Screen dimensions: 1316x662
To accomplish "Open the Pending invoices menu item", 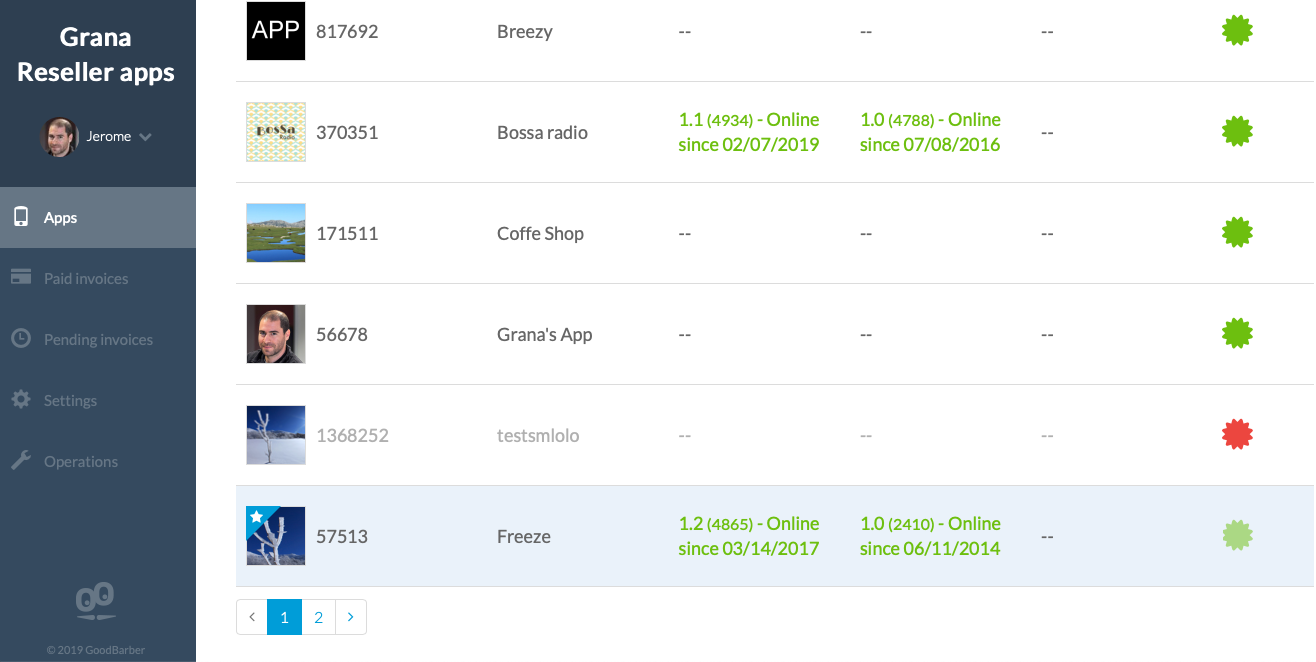I will [98, 340].
